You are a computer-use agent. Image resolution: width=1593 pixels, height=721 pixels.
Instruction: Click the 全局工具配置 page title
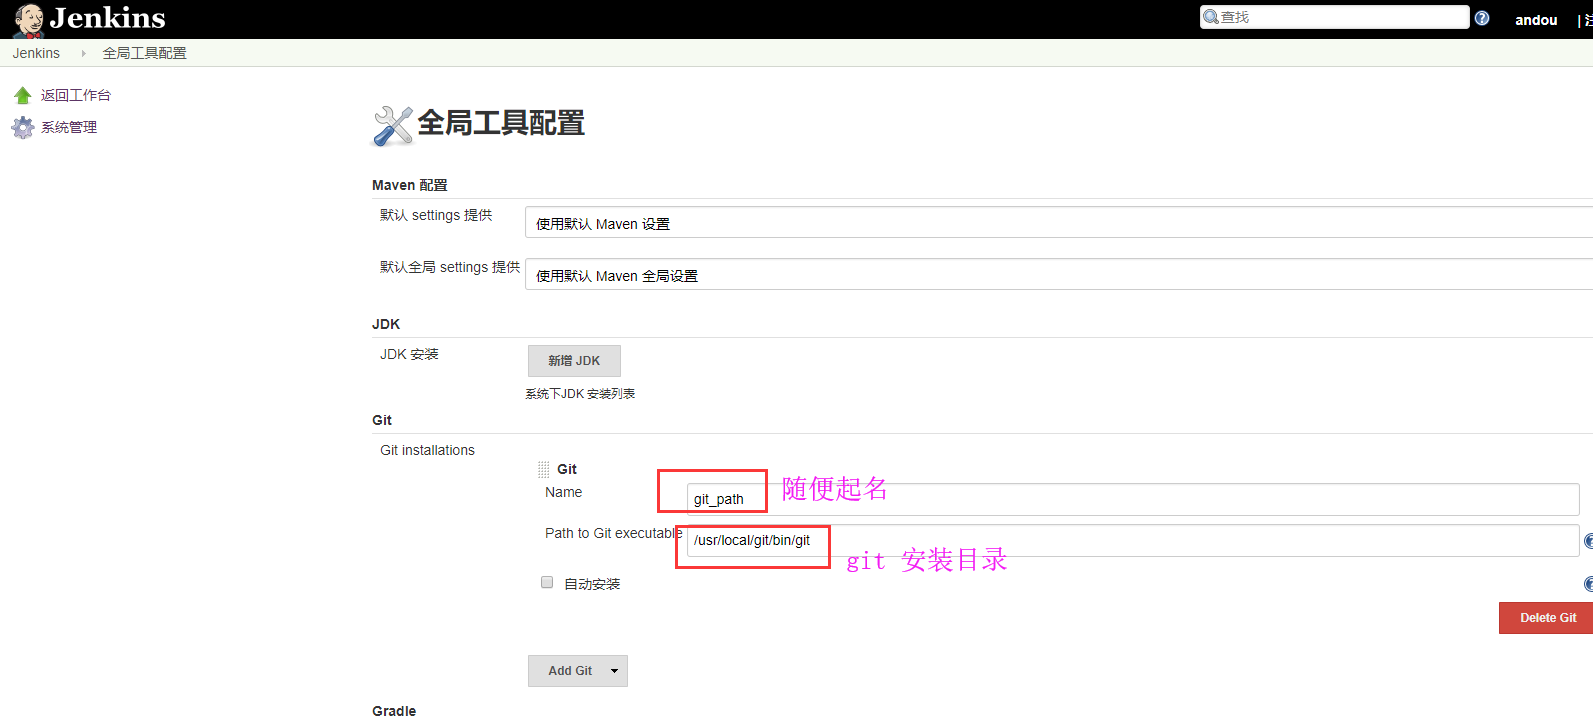click(x=501, y=123)
